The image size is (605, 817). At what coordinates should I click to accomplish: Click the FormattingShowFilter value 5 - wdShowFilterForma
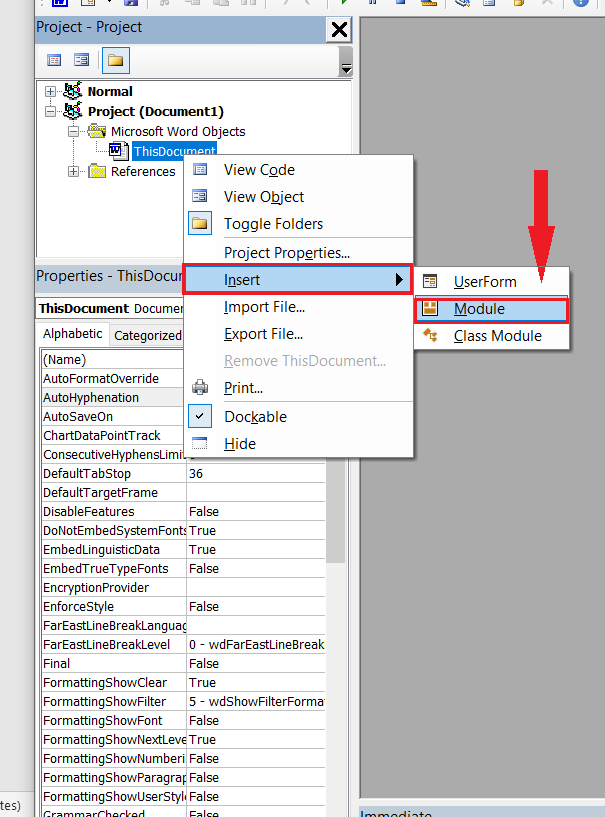255,702
